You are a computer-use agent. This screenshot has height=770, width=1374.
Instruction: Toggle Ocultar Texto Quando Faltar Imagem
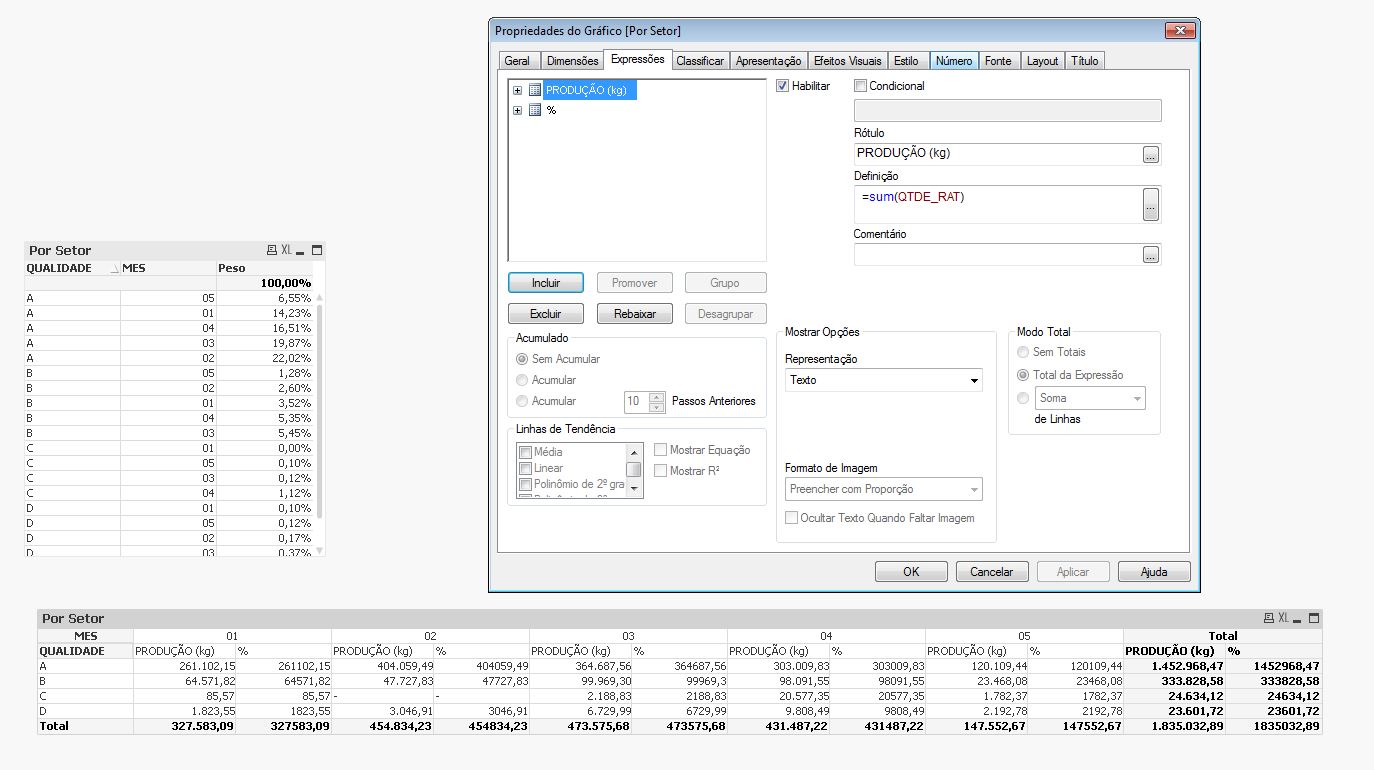[x=792, y=518]
